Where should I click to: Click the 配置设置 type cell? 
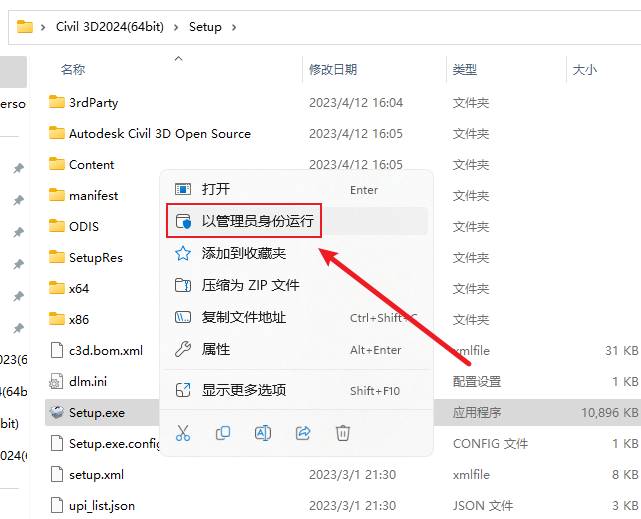(x=477, y=382)
